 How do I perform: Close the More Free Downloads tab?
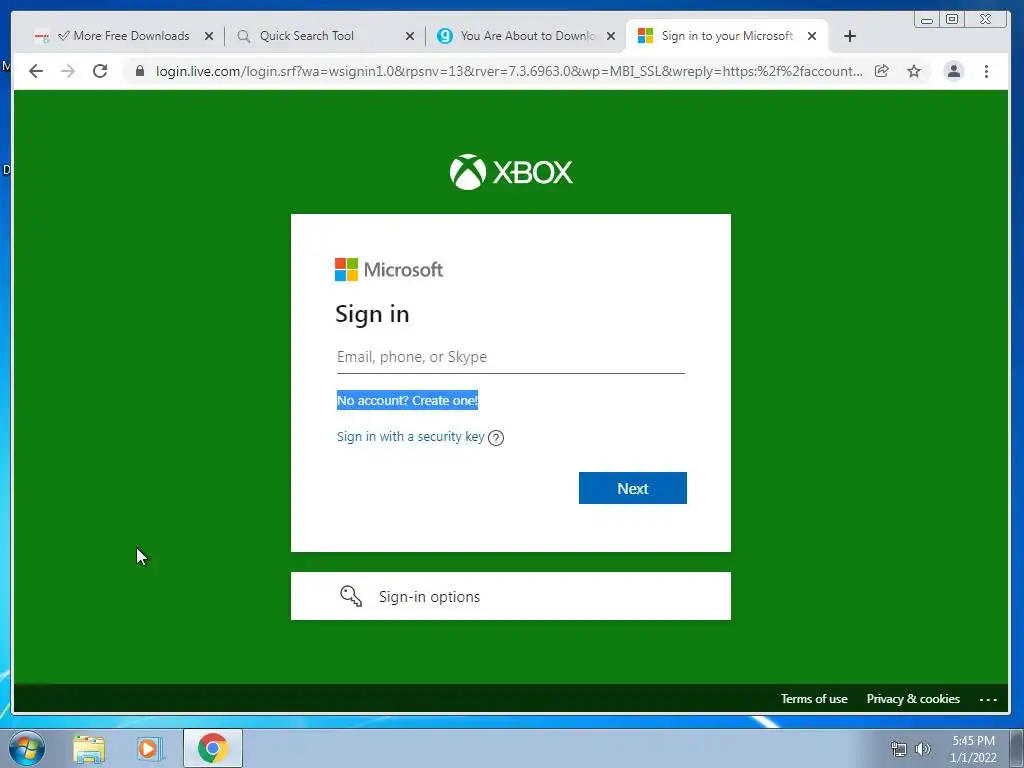(209, 36)
